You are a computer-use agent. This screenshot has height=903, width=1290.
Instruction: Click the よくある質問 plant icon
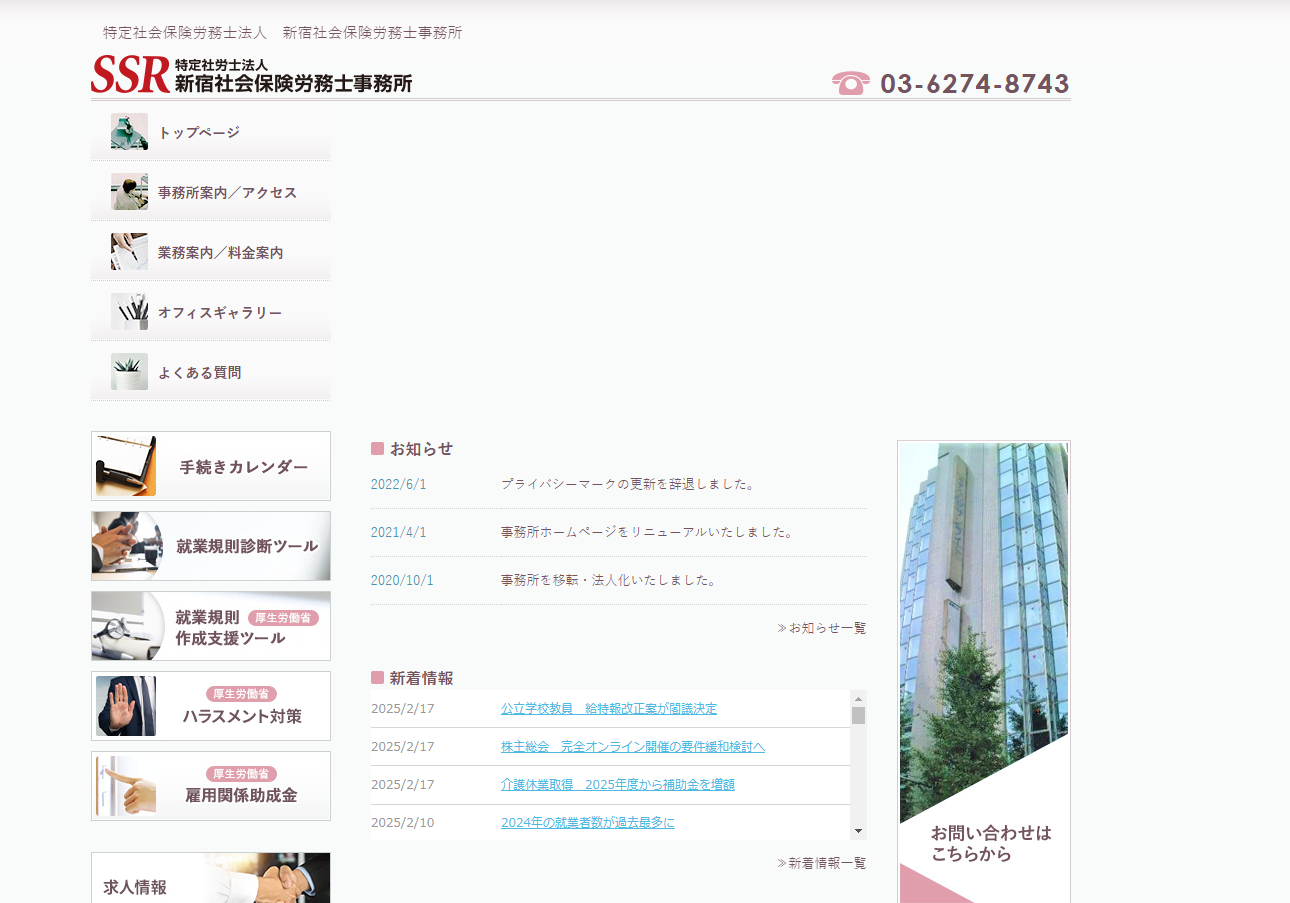[129, 372]
